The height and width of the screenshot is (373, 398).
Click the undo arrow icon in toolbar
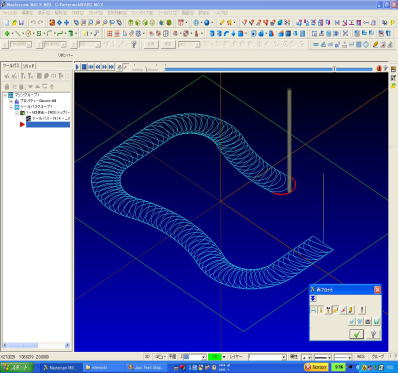33,23
